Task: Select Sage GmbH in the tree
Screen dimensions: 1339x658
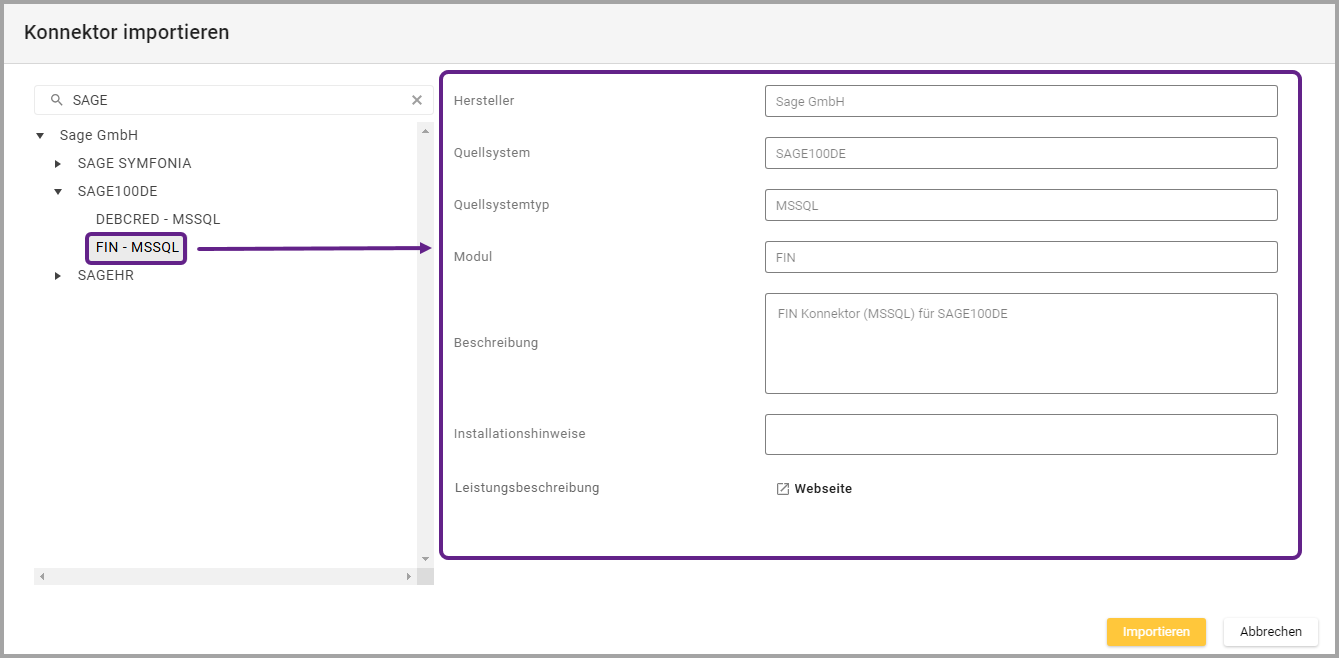Action: pos(99,135)
